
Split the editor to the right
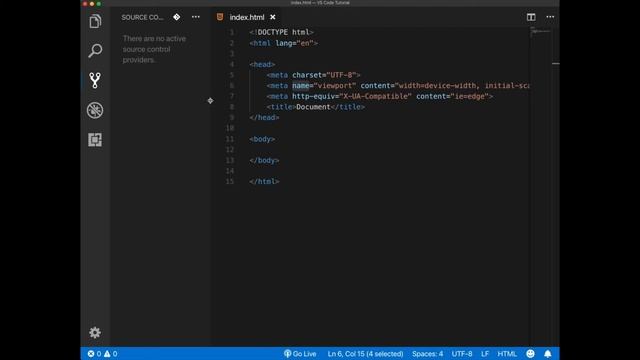pos(531,17)
